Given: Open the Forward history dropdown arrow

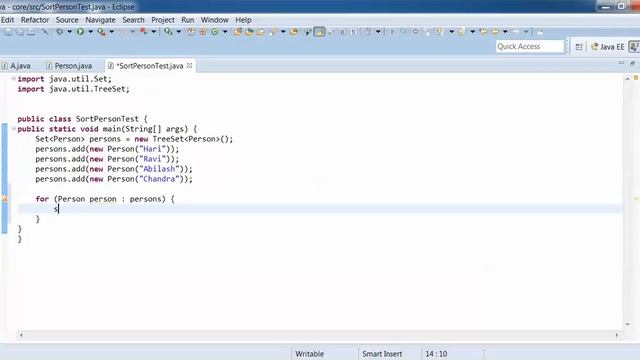Looking at the screenshot, I should [526, 31].
